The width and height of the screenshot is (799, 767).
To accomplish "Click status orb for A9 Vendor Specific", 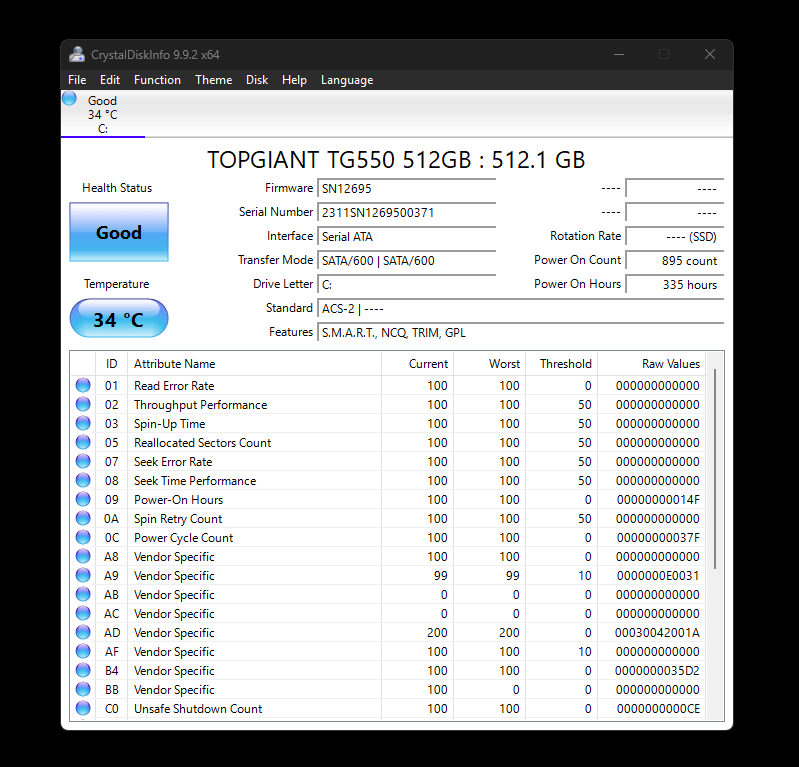I will (83, 575).
